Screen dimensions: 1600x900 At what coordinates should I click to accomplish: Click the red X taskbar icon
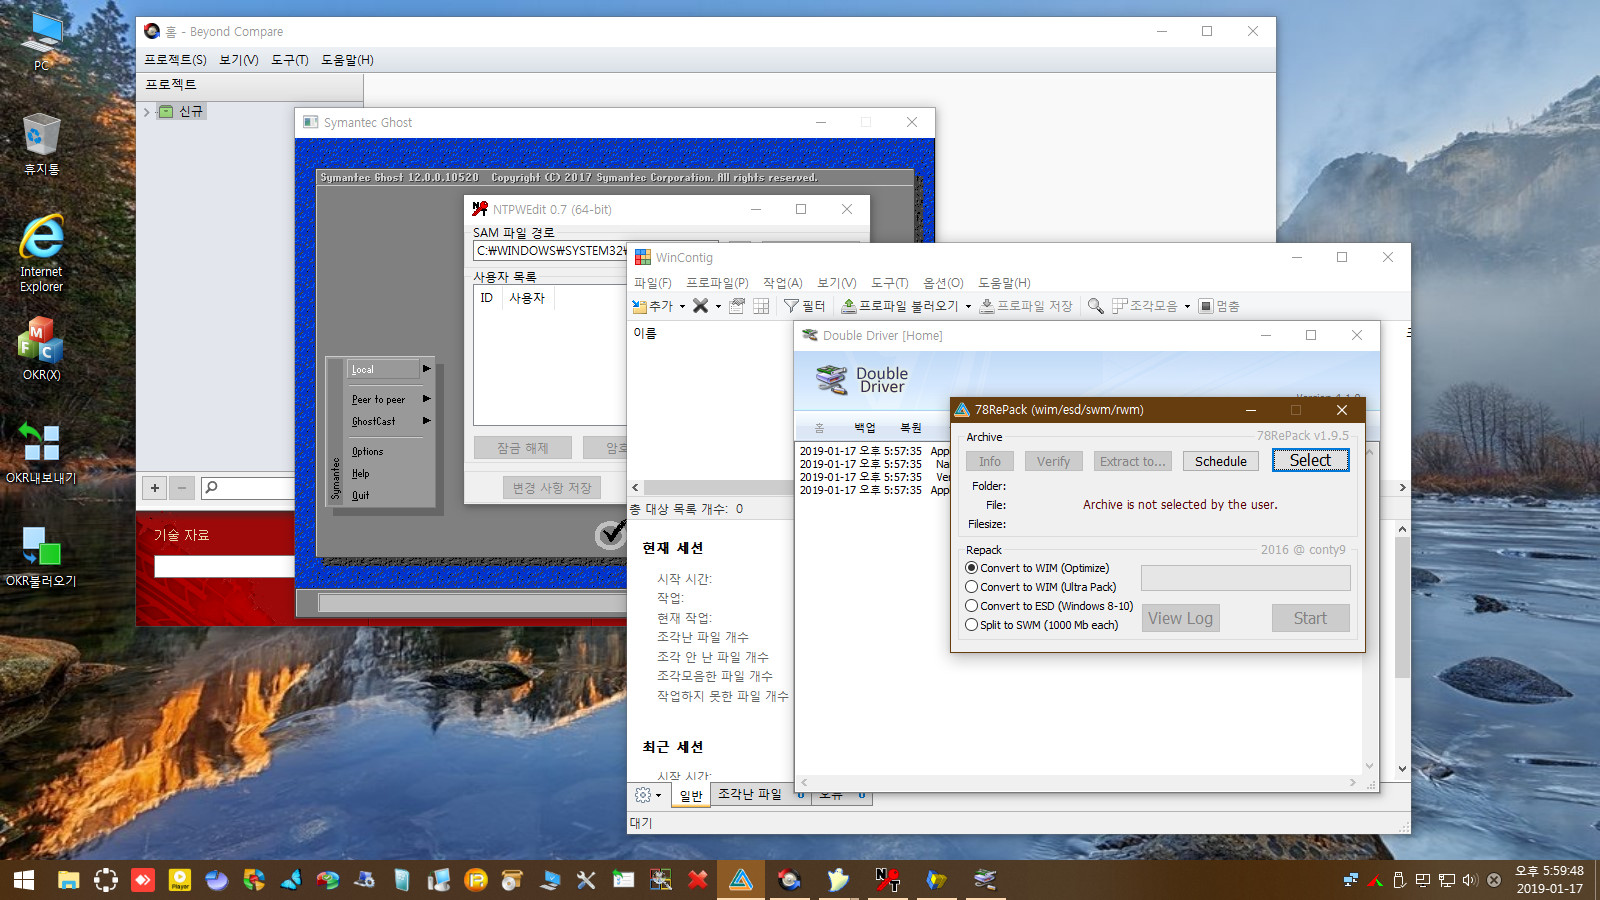(x=697, y=880)
